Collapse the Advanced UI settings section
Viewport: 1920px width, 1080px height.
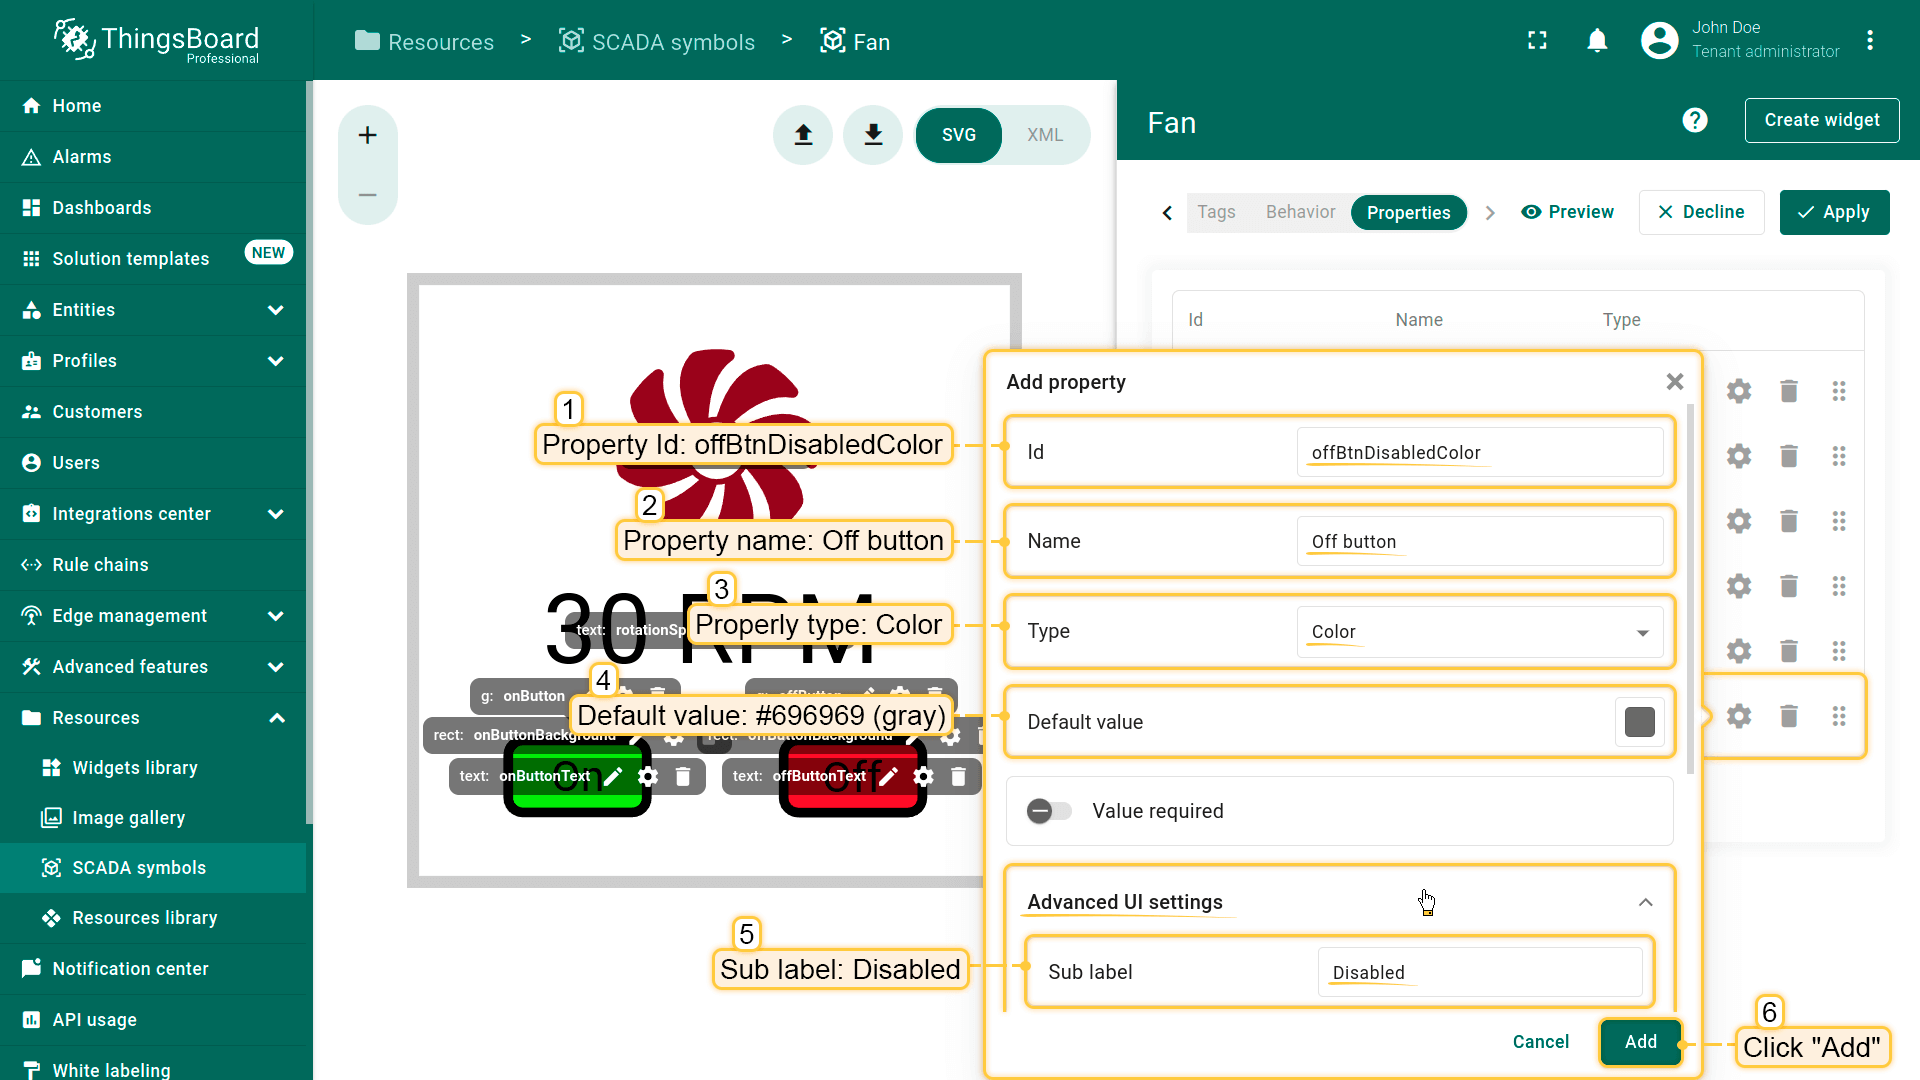1645,902
